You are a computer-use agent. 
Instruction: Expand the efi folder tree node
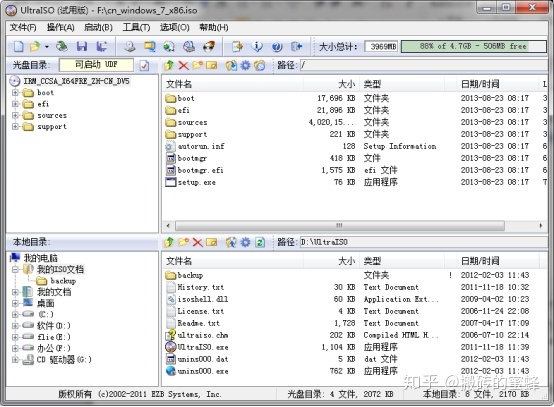click(x=15, y=104)
